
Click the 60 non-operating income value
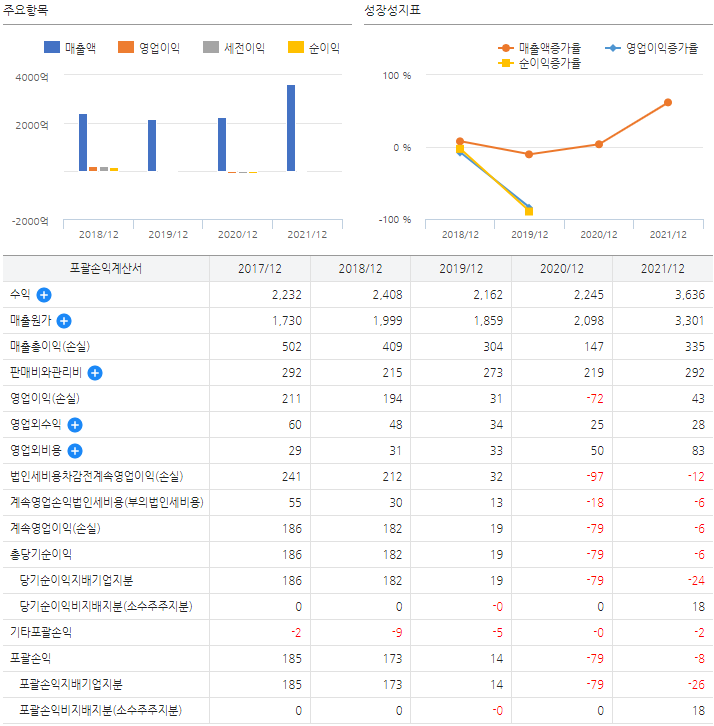click(x=295, y=425)
